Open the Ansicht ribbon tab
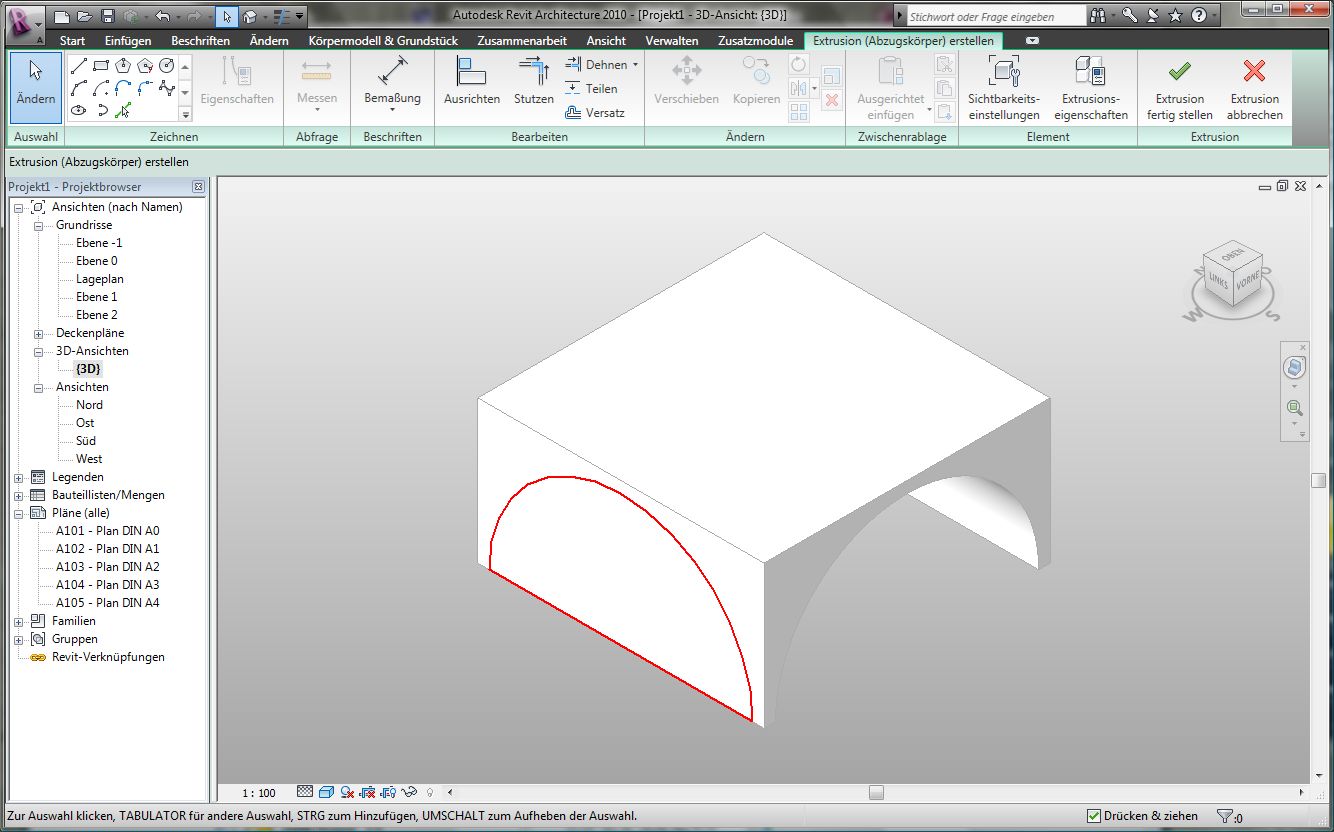This screenshot has width=1334, height=832. pyautogui.click(x=606, y=41)
